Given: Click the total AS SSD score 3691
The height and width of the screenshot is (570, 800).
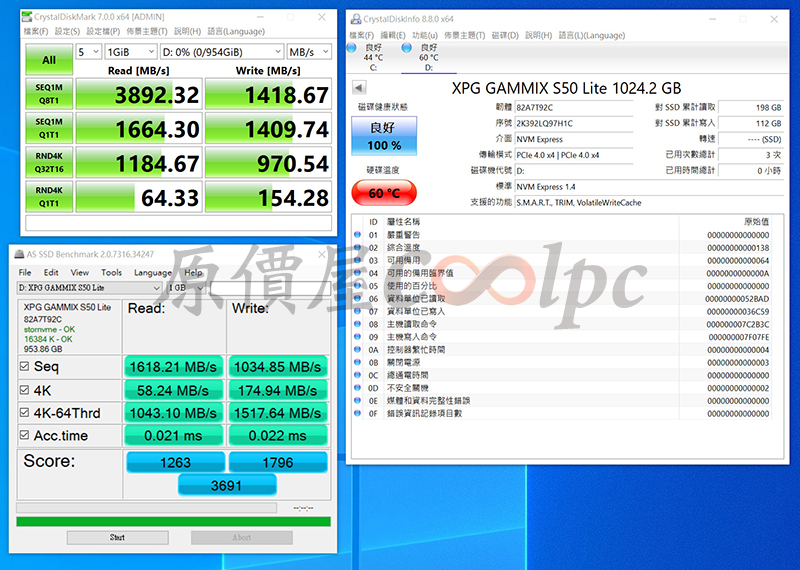Looking at the screenshot, I should pyautogui.click(x=227, y=485).
